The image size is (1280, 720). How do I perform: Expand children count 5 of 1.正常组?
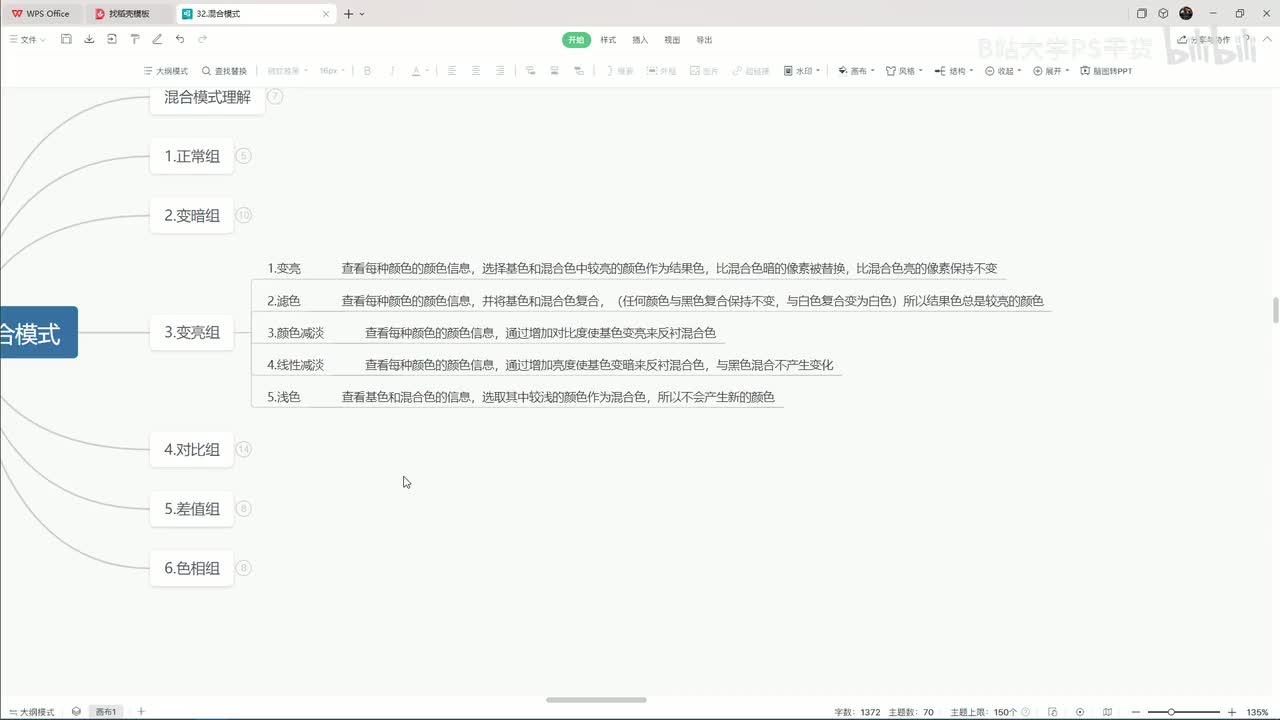point(243,156)
